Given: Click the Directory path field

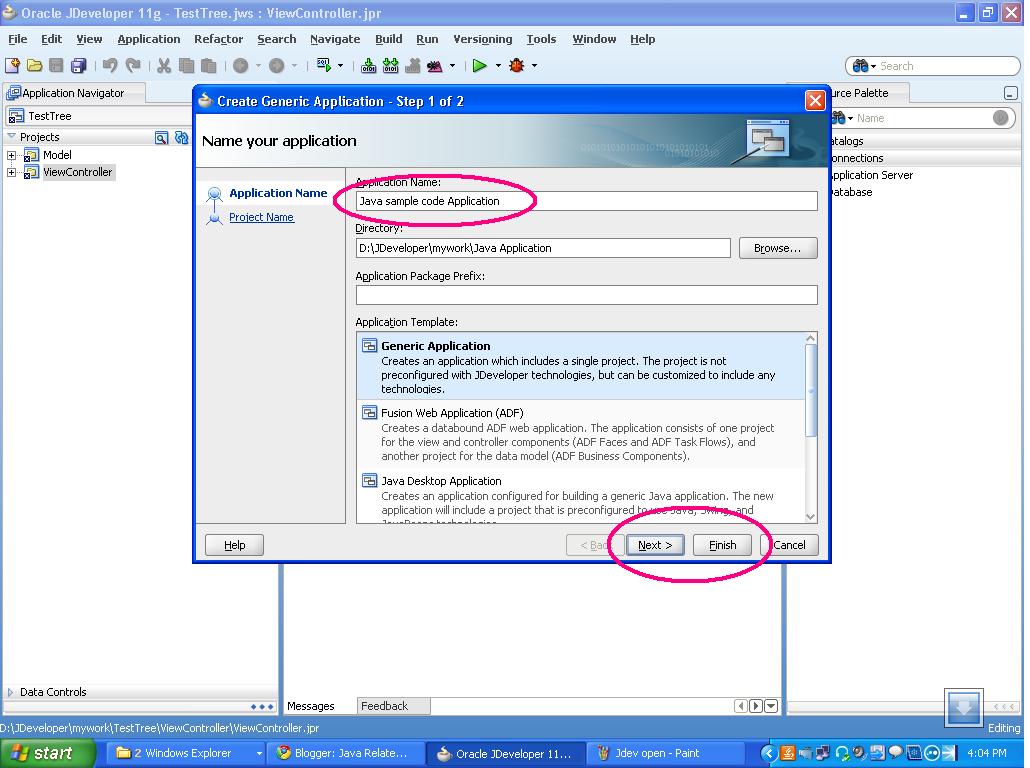Looking at the screenshot, I should [543, 248].
